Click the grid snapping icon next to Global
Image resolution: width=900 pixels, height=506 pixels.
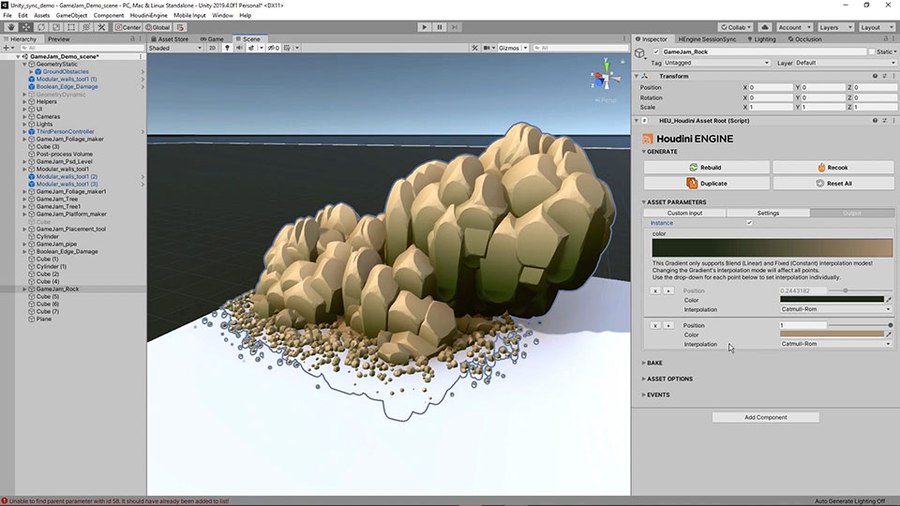point(180,27)
